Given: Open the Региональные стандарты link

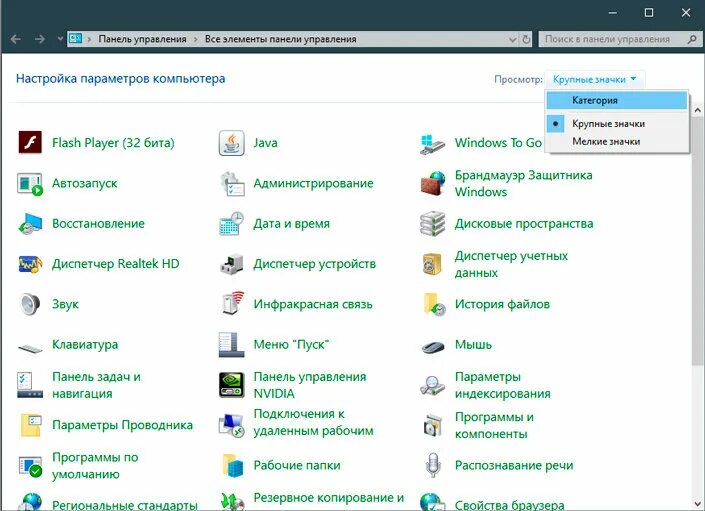Looking at the screenshot, I should tap(125, 505).
